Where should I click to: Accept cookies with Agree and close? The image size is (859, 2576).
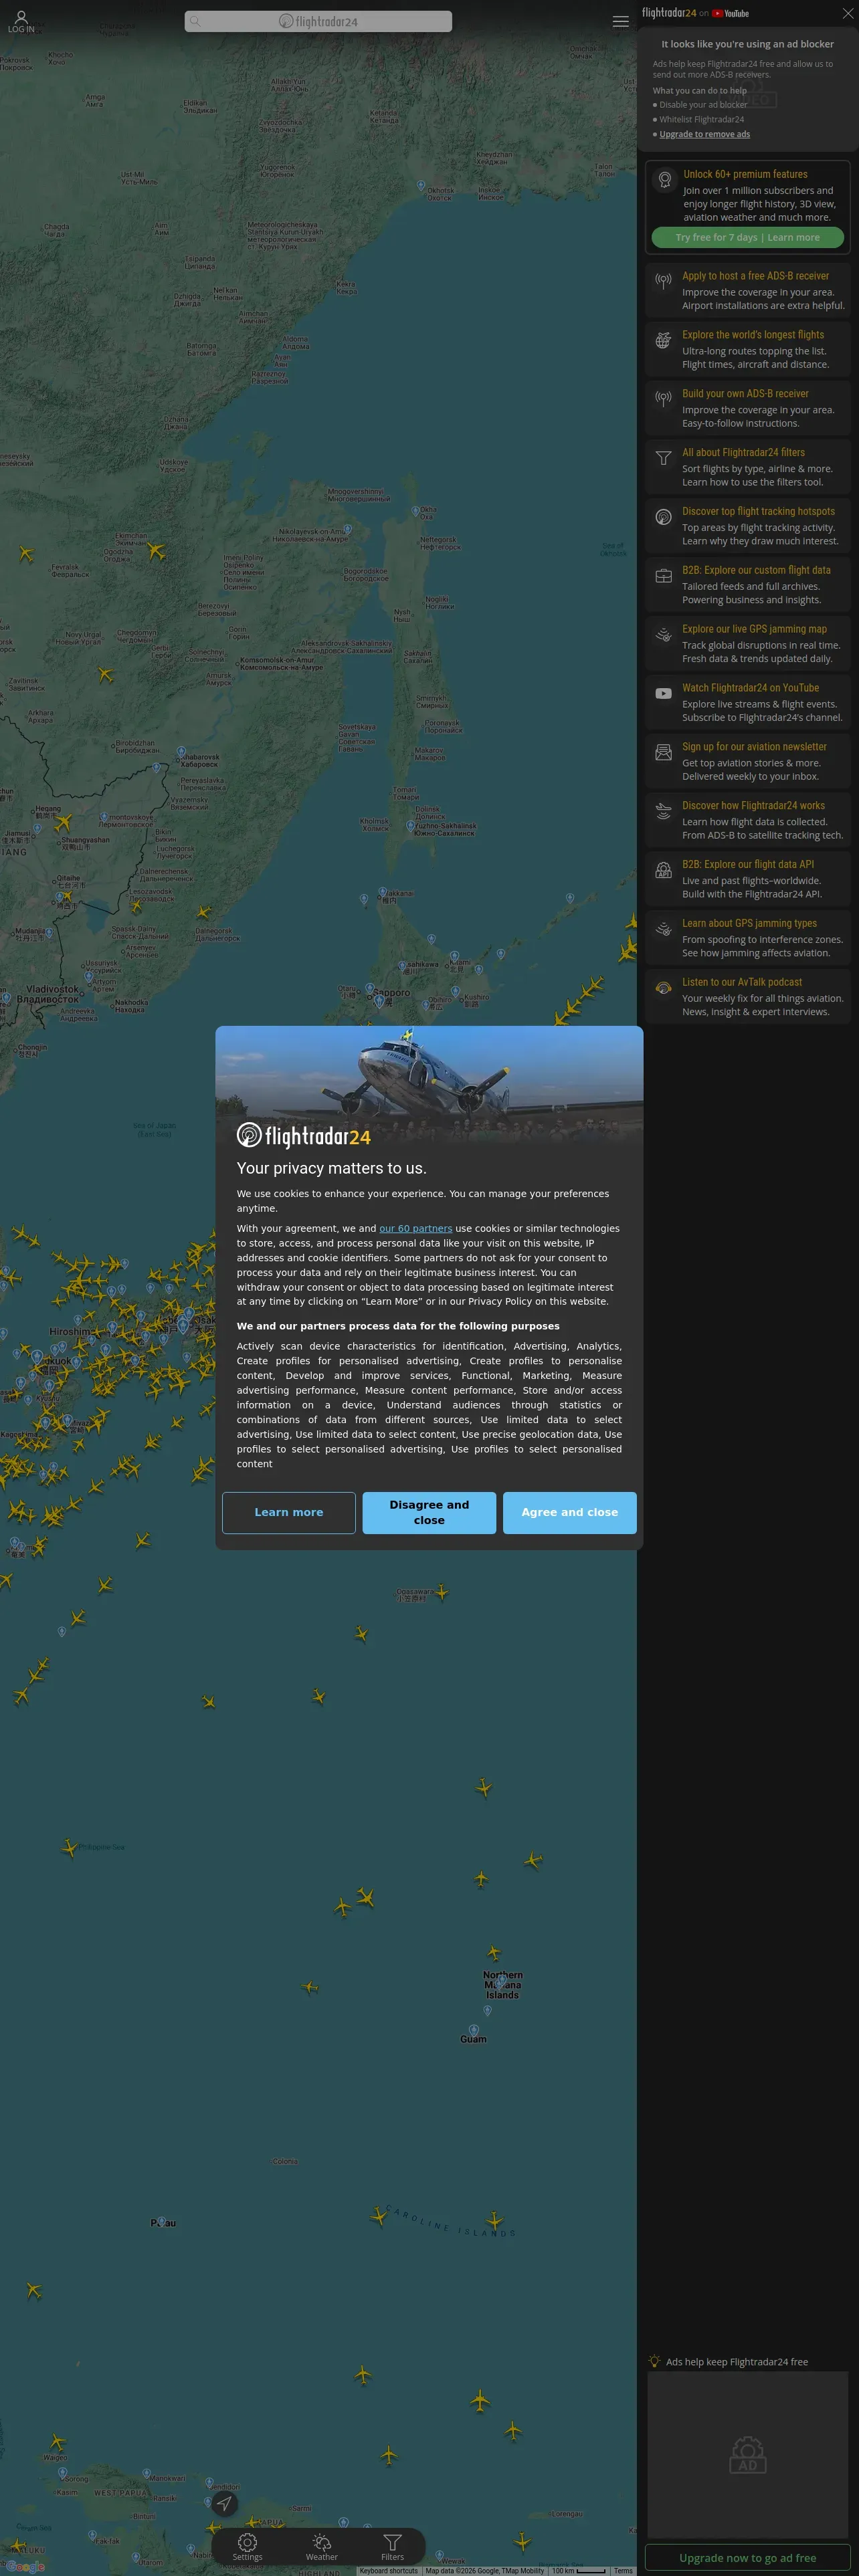point(570,1513)
